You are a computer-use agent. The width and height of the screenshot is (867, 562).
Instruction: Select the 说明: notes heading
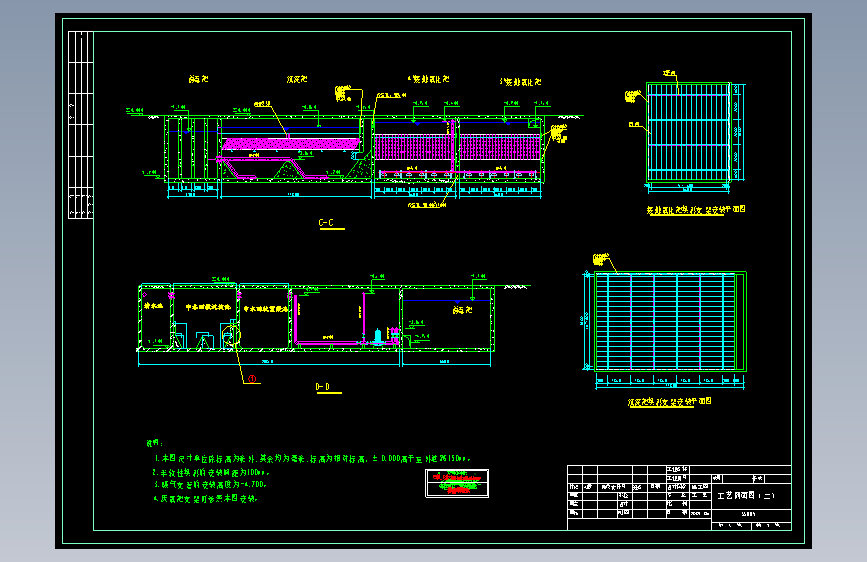tap(154, 443)
